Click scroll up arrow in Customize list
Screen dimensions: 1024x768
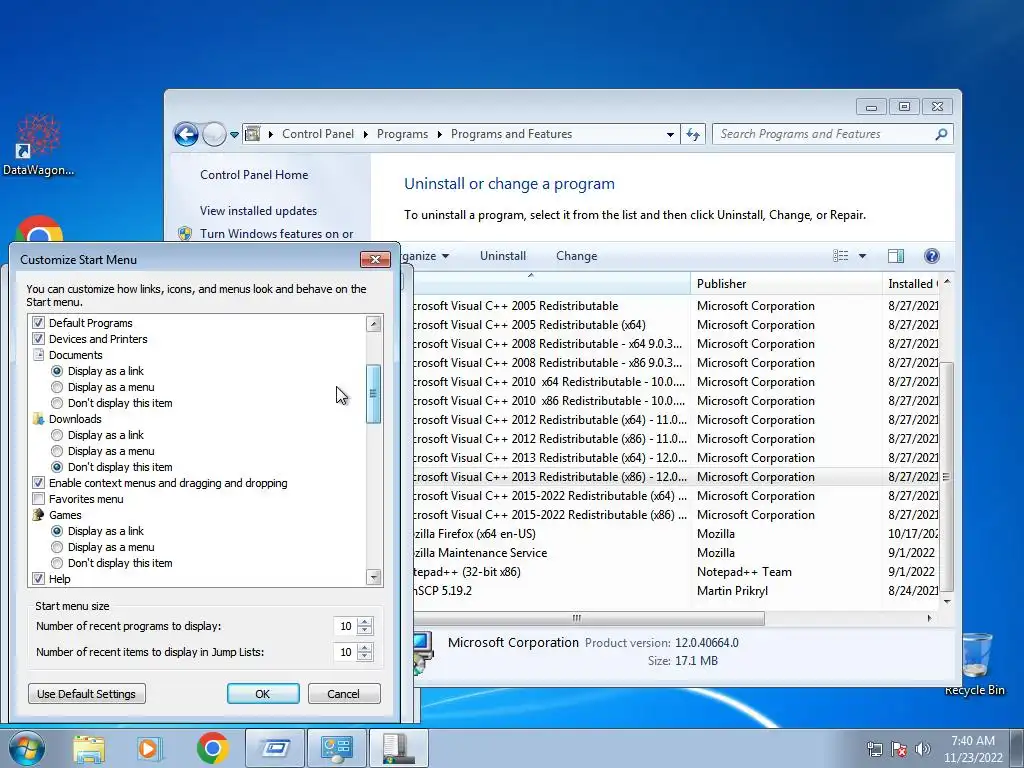point(374,324)
